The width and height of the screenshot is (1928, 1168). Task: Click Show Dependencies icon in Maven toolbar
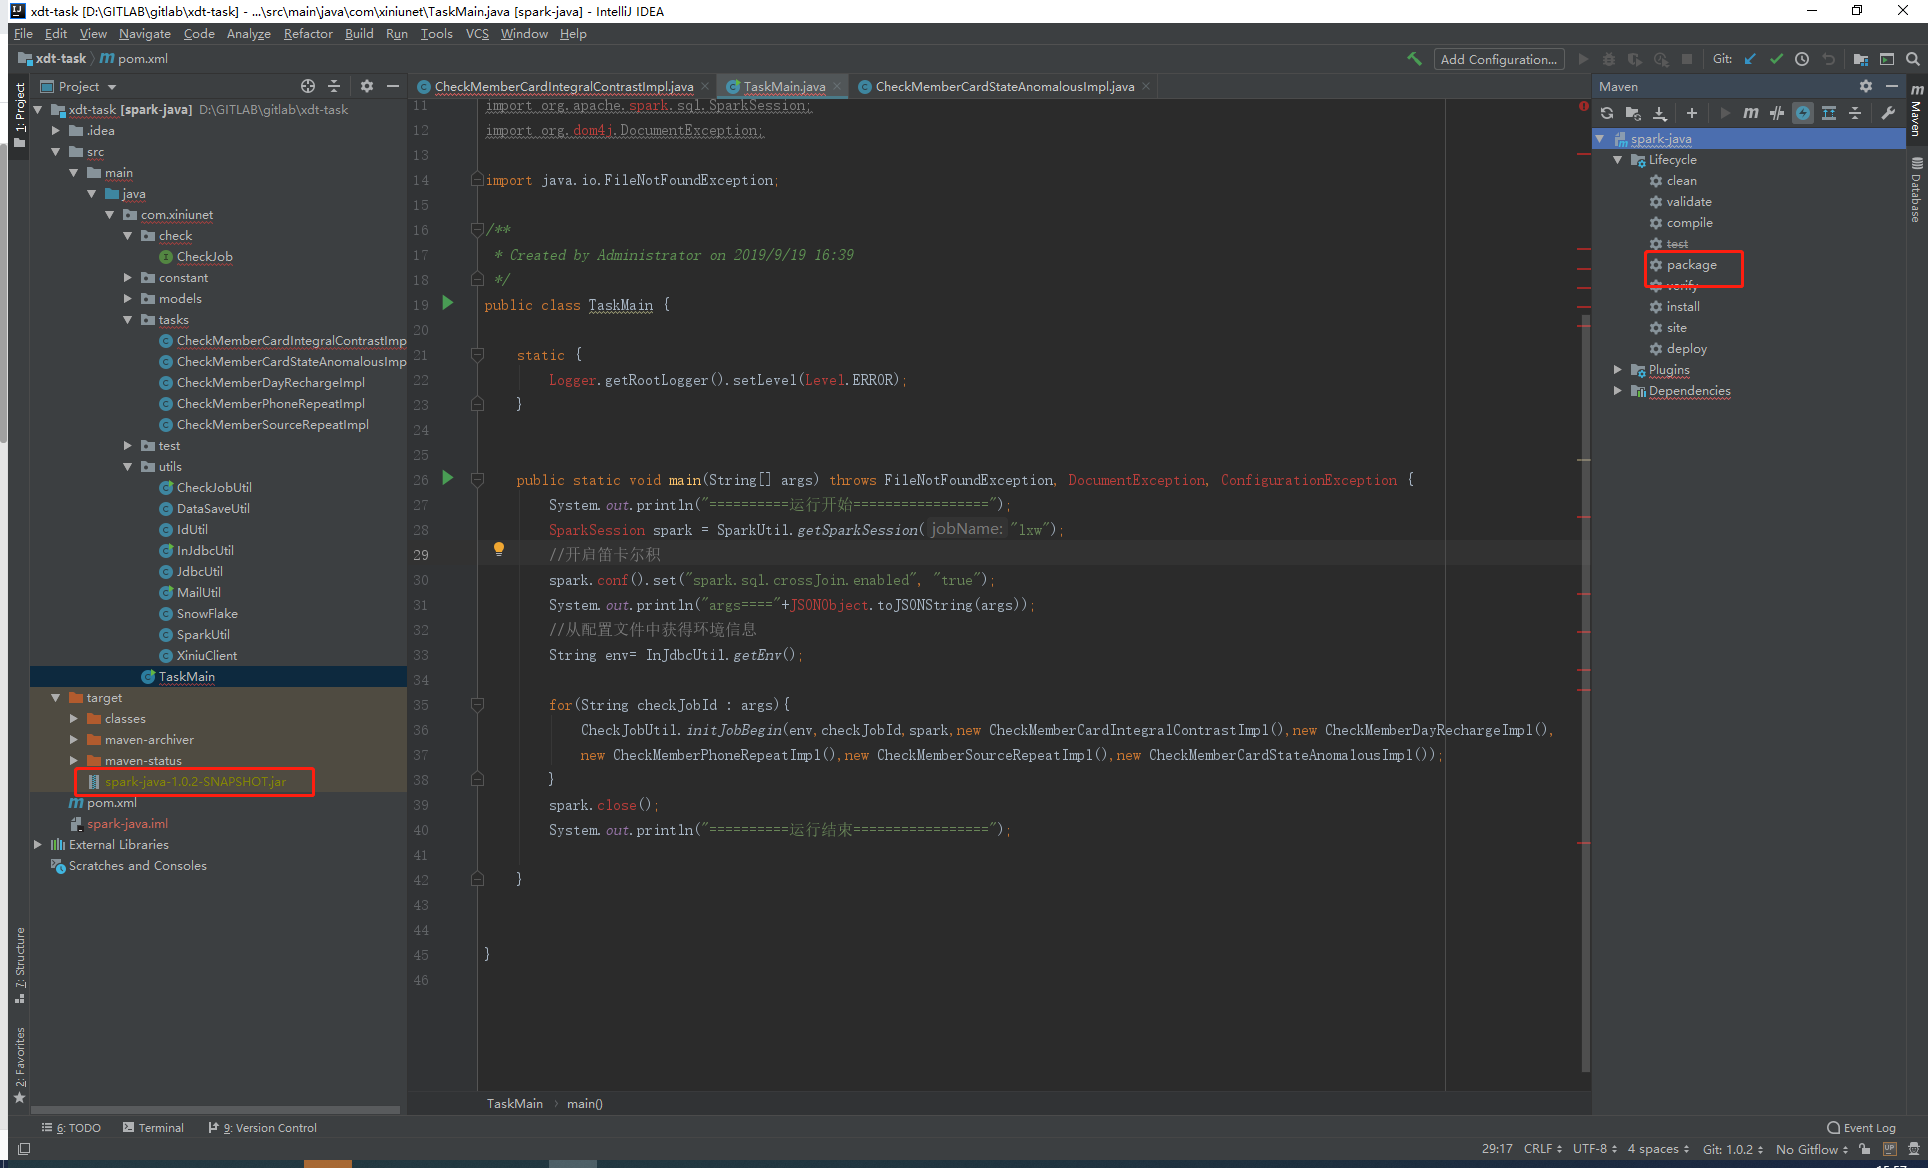[1829, 113]
